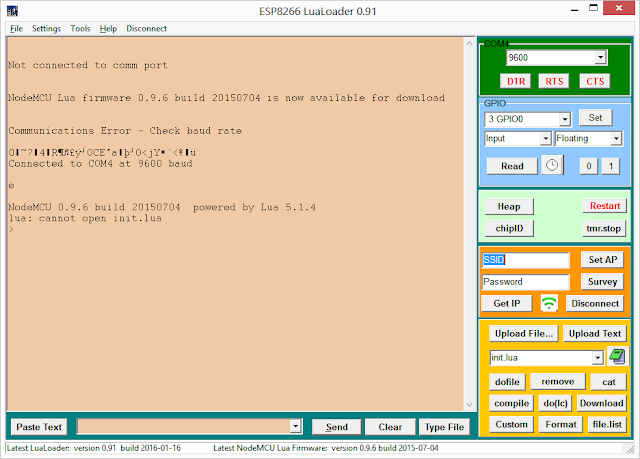Click 'lua: cannot open init.lua' in terminal
The width and height of the screenshot is (640, 459).
click(85, 218)
